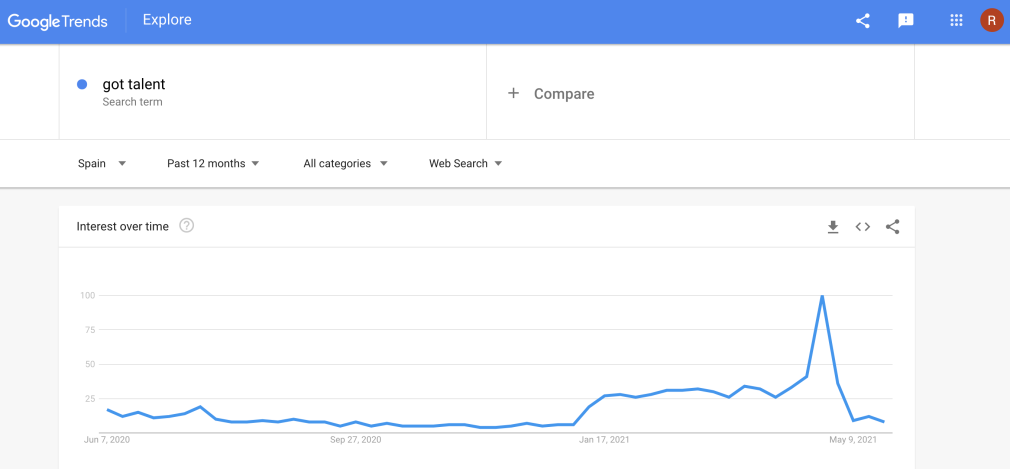Open the embed code icon
This screenshot has width=1010, height=469.
pyautogui.click(x=862, y=227)
